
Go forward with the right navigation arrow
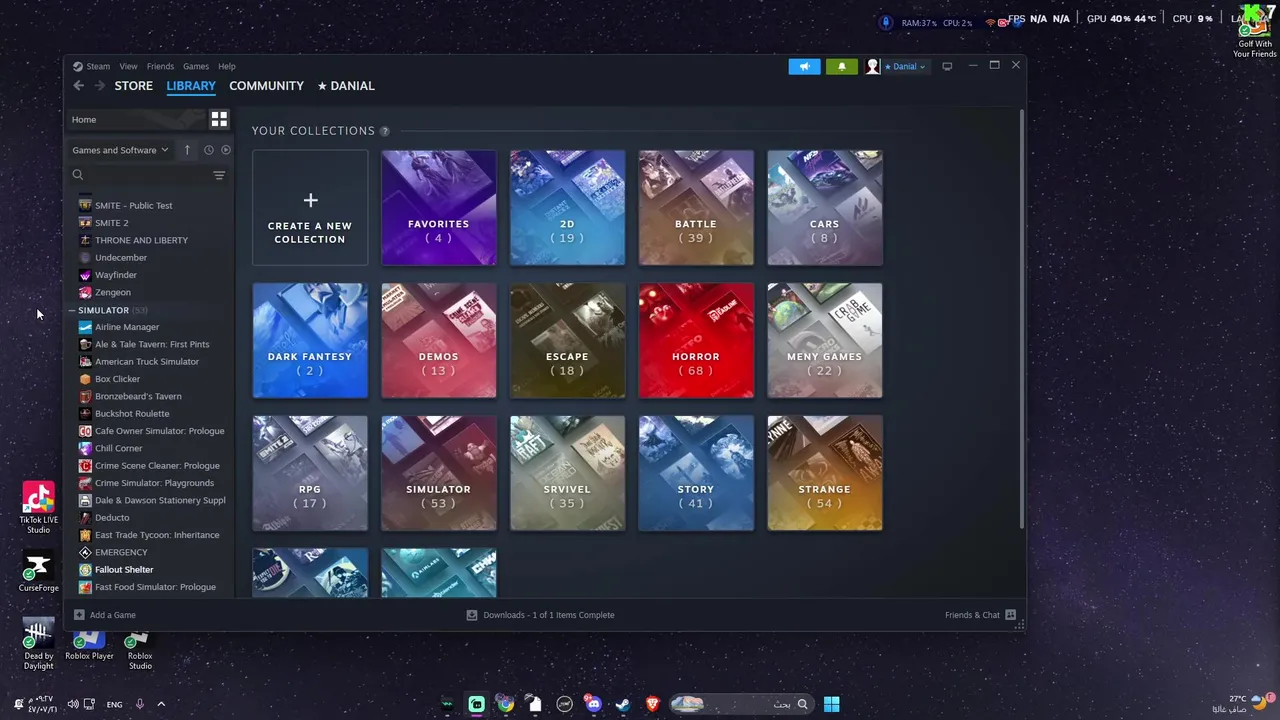click(x=99, y=86)
